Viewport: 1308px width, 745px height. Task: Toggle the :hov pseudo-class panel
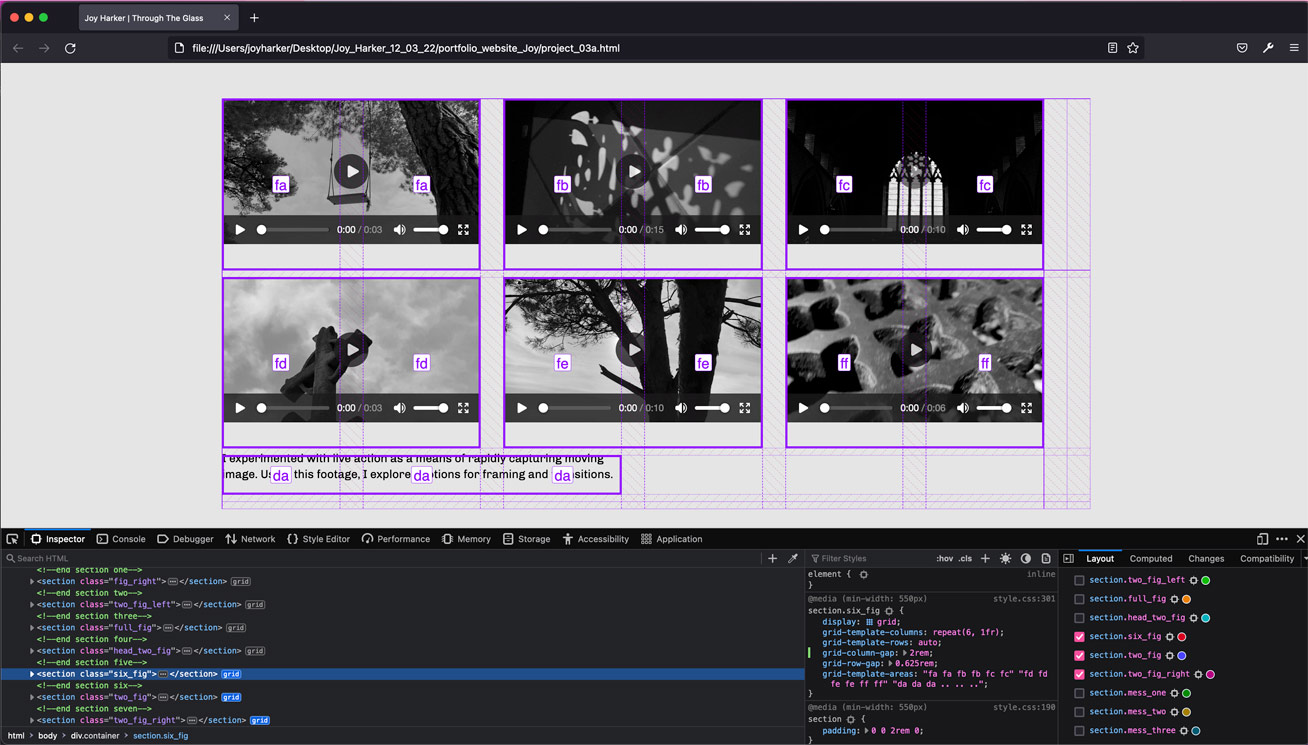(x=945, y=559)
